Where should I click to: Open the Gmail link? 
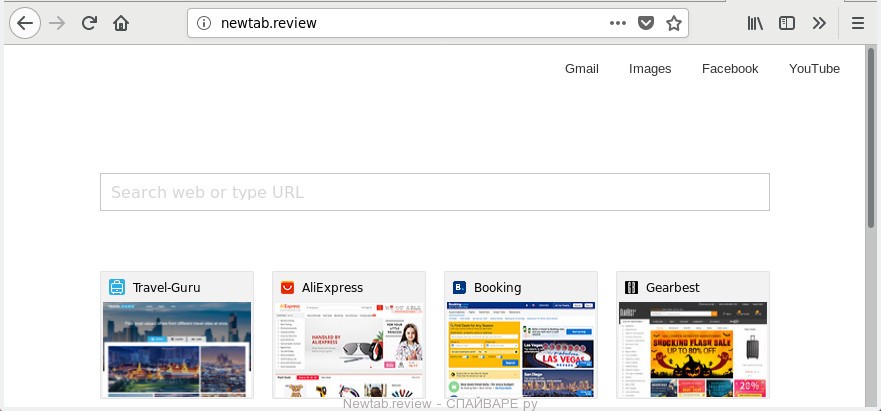tap(582, 69)
